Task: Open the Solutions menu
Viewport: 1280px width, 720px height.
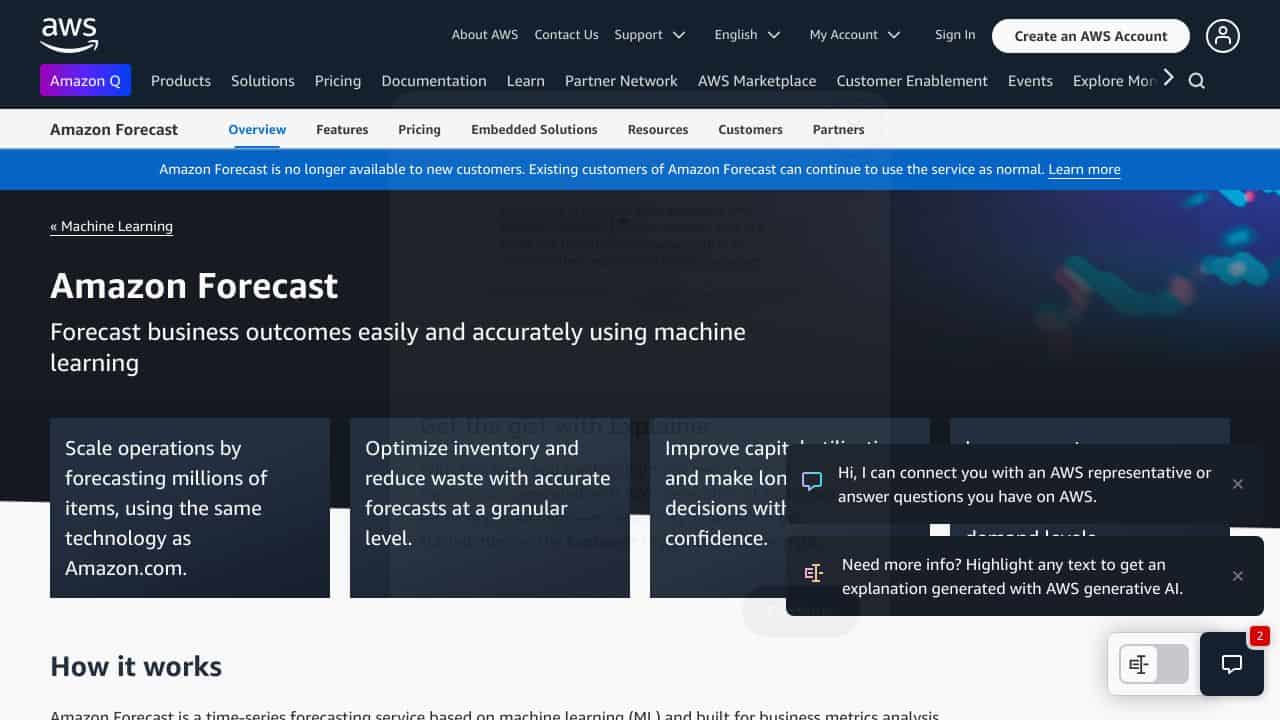Action: coord(263,81)
